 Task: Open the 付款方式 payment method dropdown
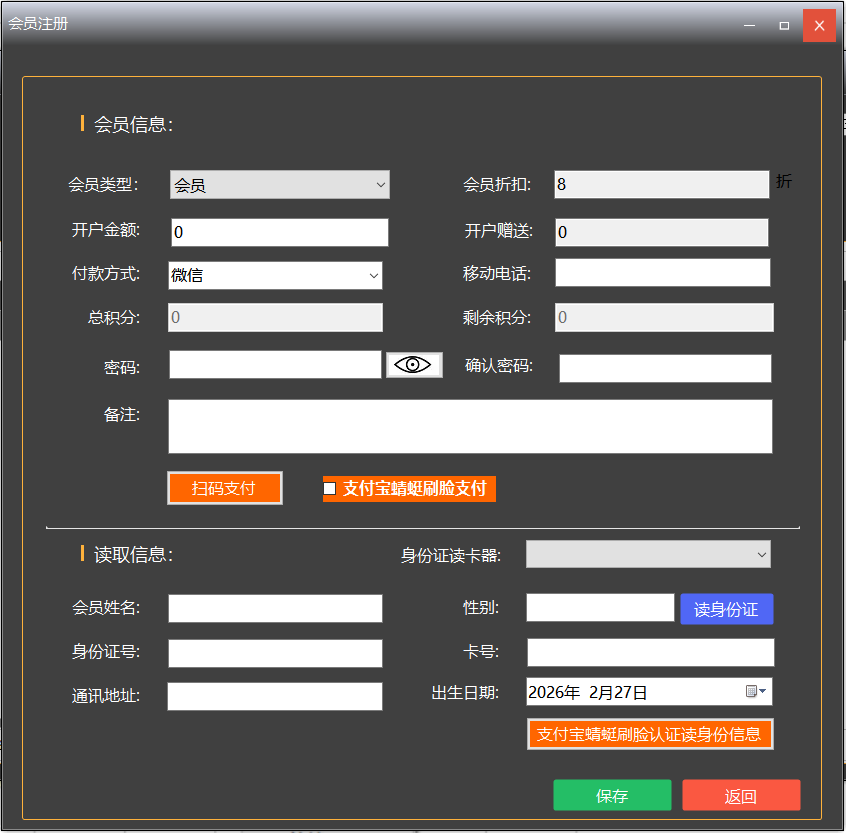(275, 275)
